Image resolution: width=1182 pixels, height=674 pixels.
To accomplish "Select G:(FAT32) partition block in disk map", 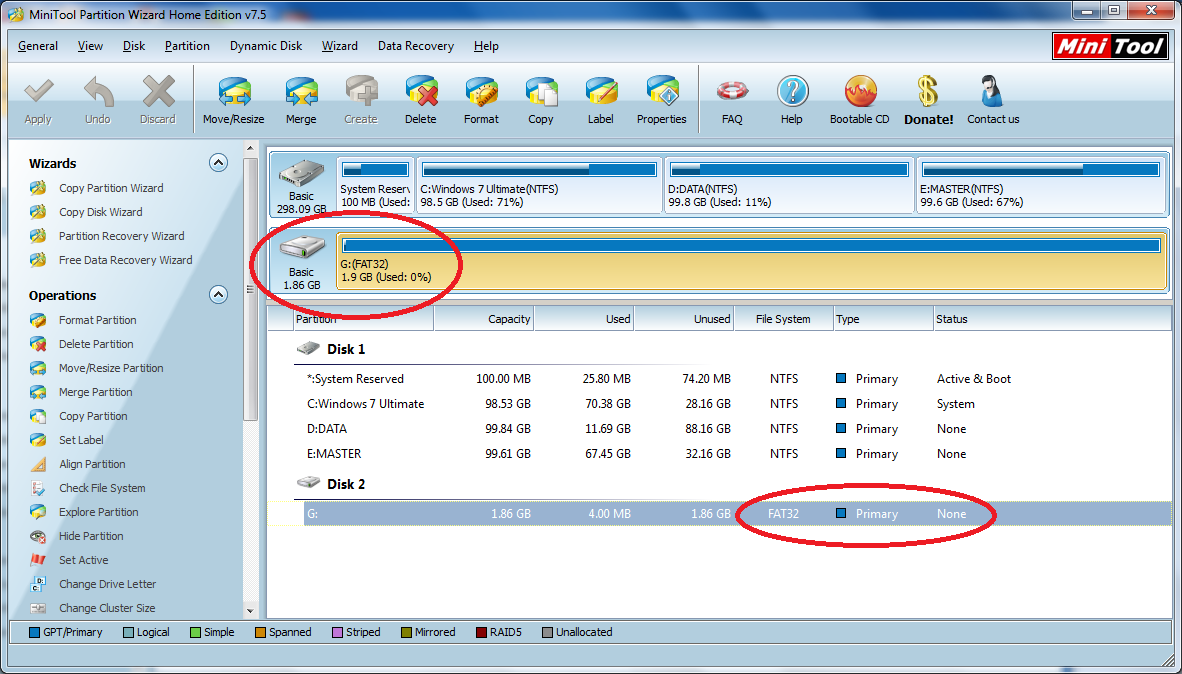I will click(752, 262).
